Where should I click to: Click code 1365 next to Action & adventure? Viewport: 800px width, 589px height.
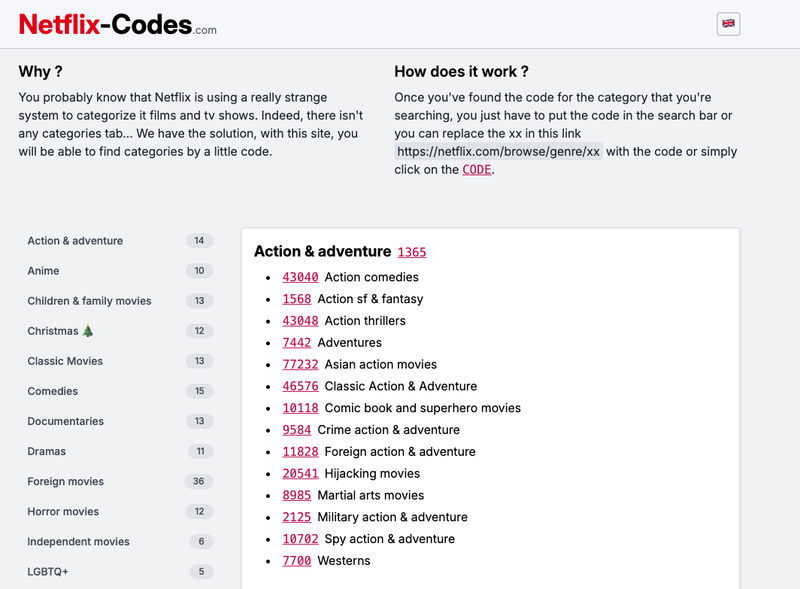point(412,252)
